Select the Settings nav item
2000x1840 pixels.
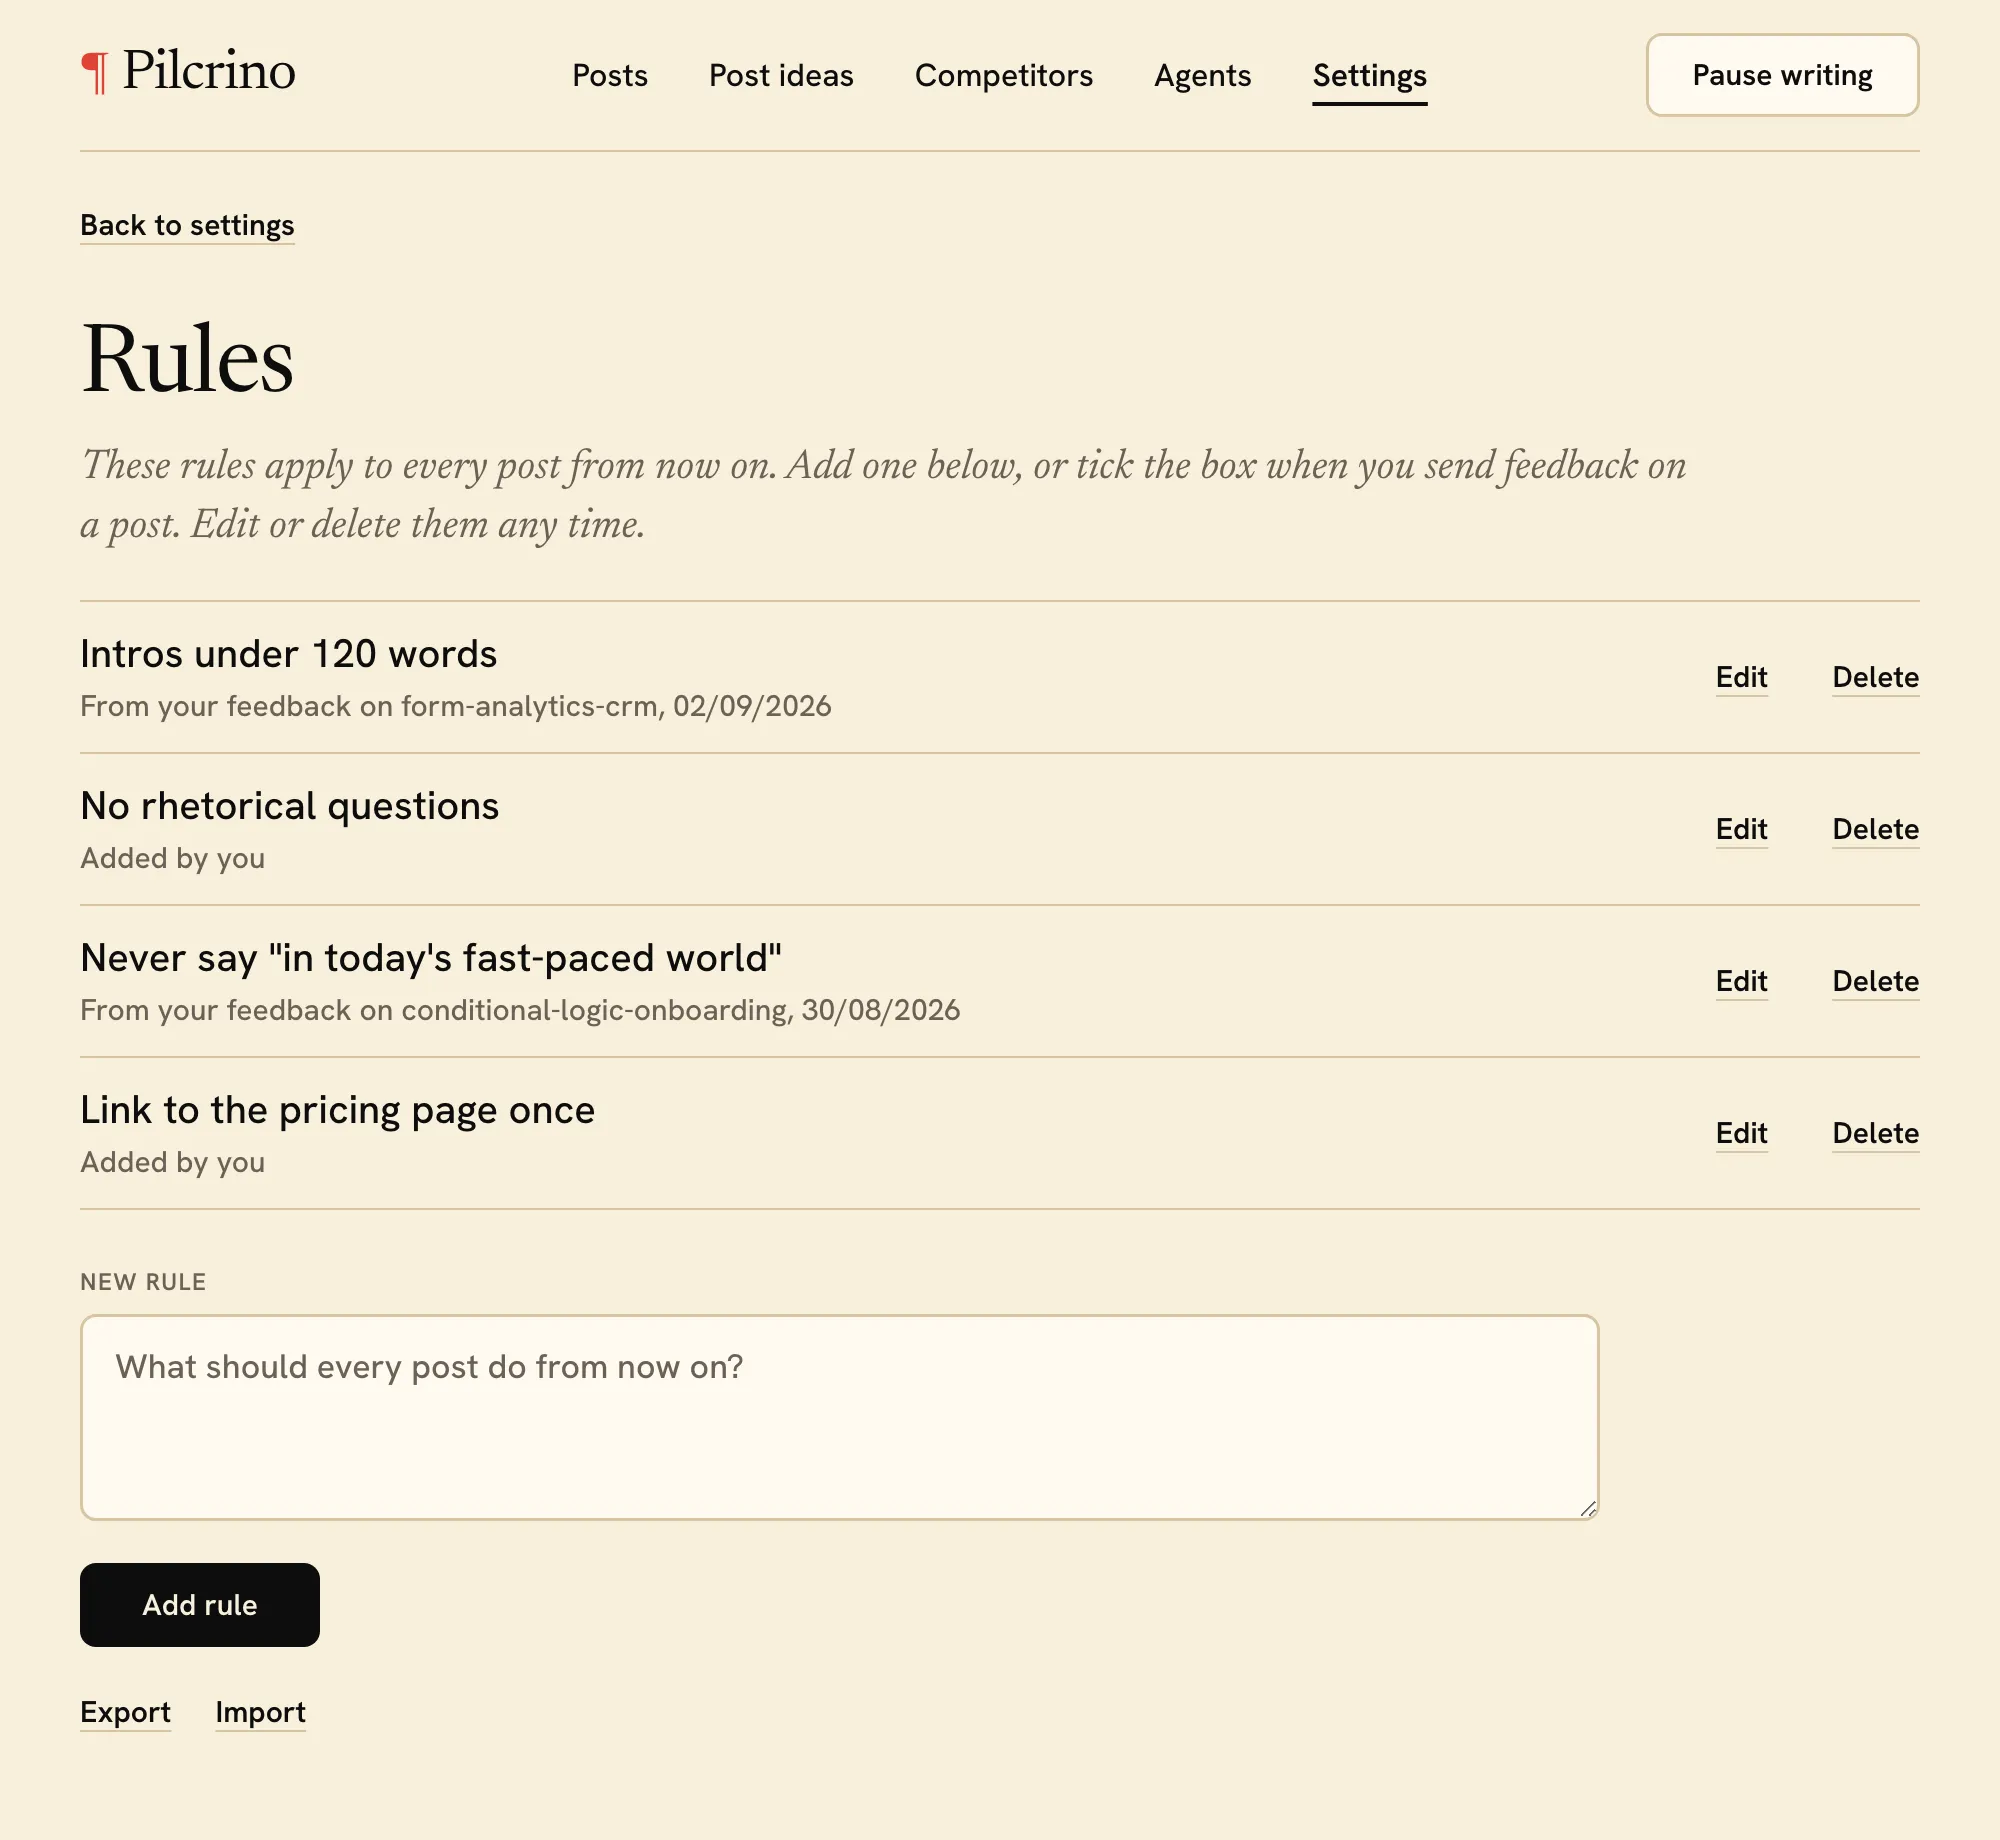pyautogui.click(x=1370, y=75)
